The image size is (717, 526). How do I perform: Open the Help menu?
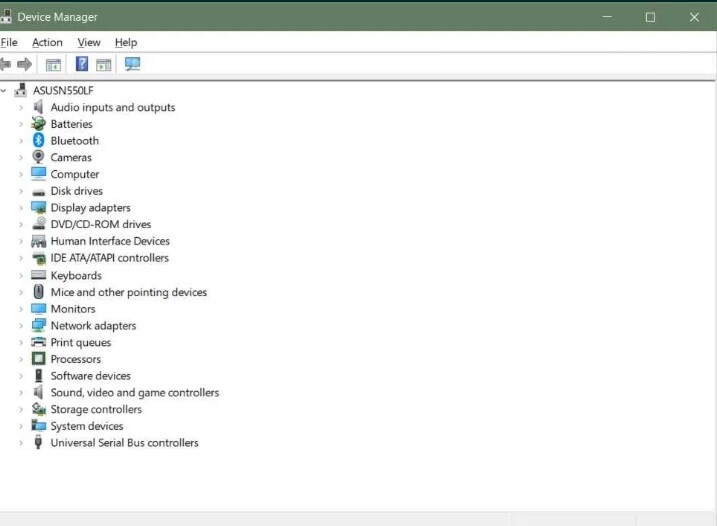[126, 42]
